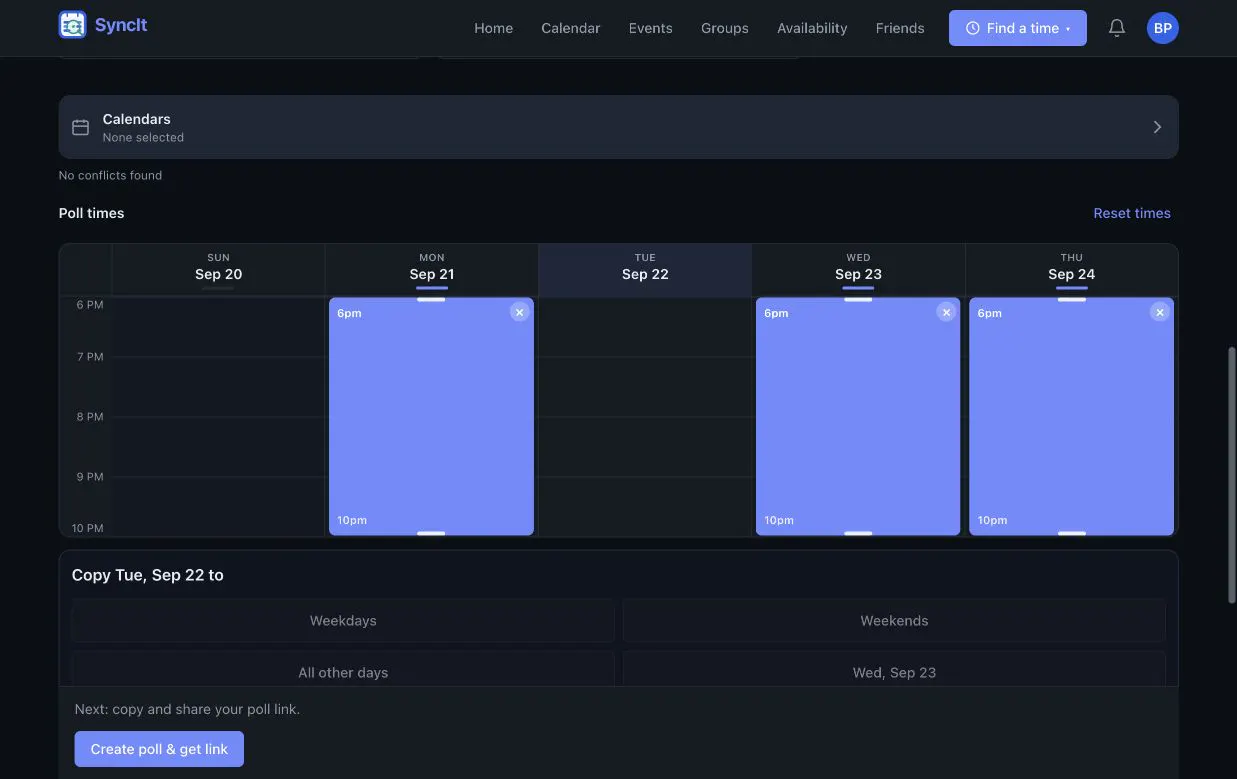Click the 9 PM time label
The image size is (1237, 779).
pyautogui.click(x=90, y=477)
